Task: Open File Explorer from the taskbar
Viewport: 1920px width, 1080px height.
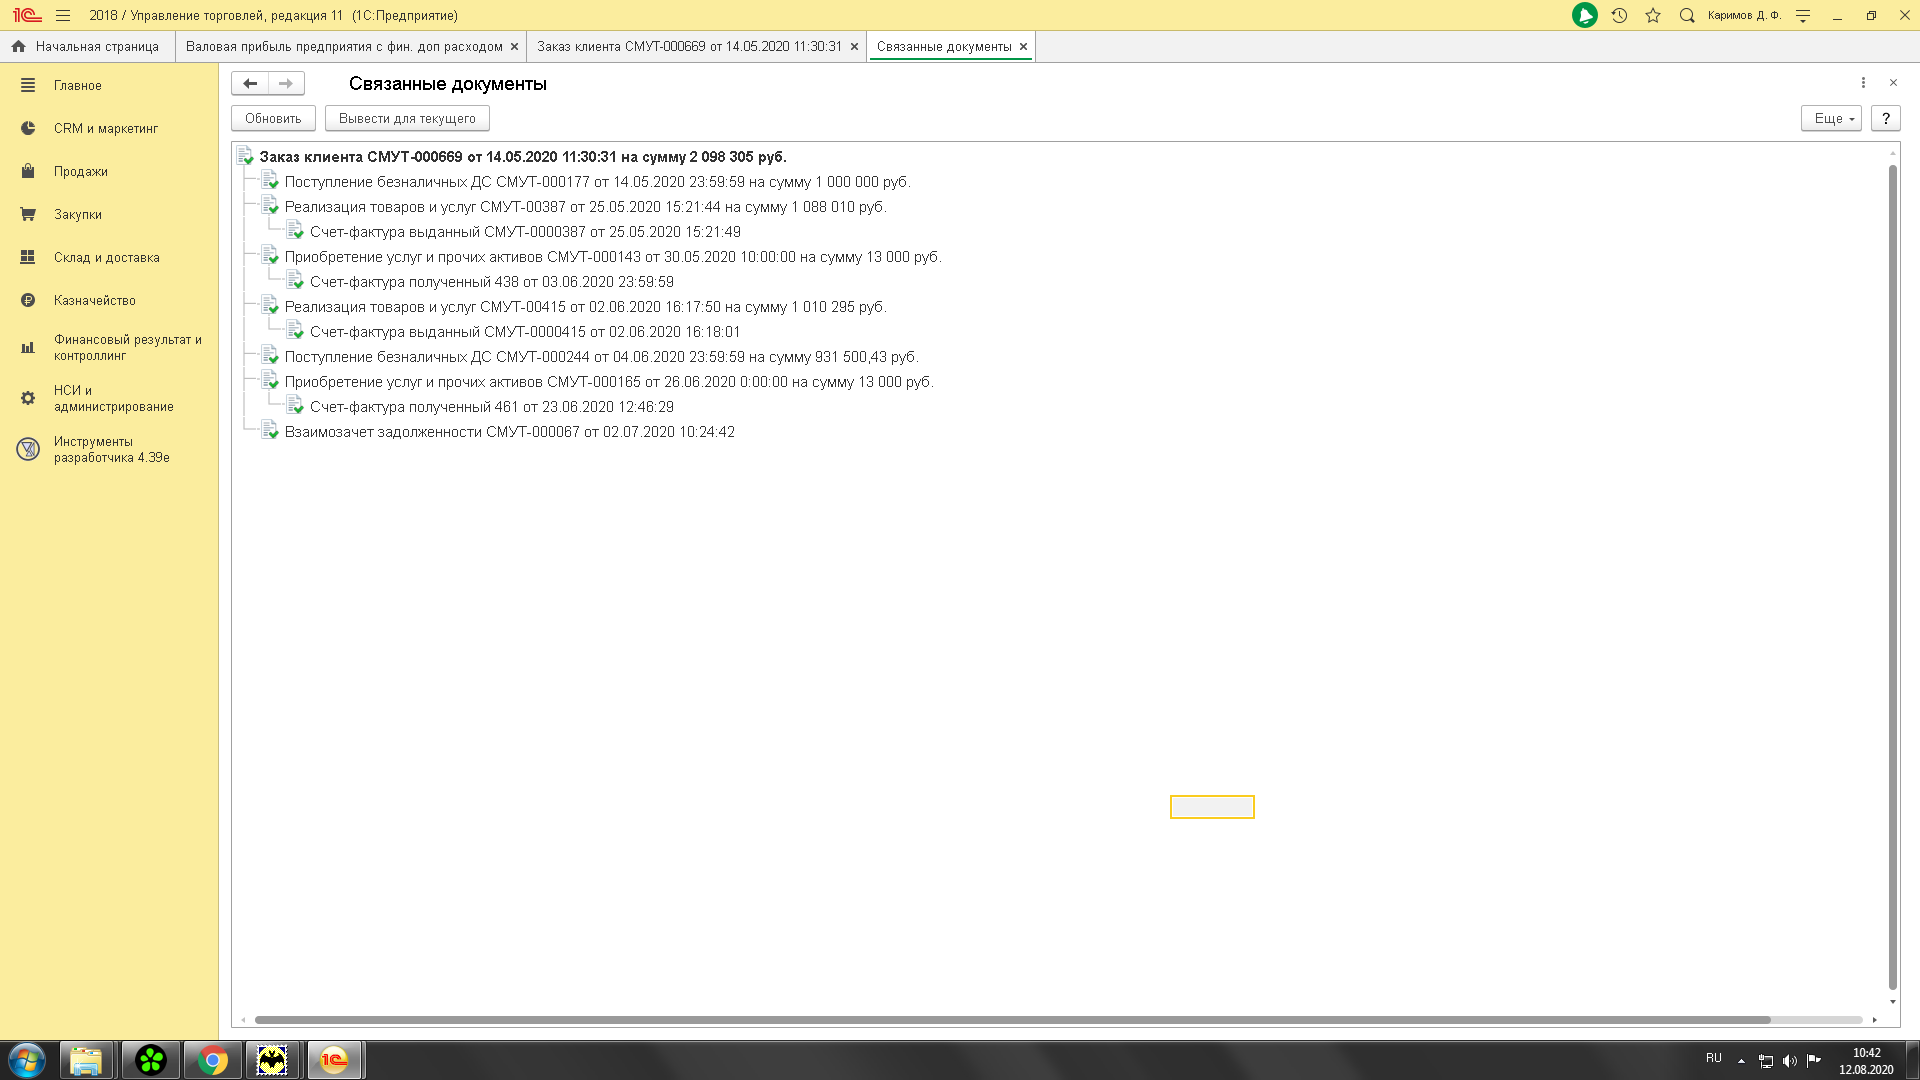Action: click(86, 1060)
